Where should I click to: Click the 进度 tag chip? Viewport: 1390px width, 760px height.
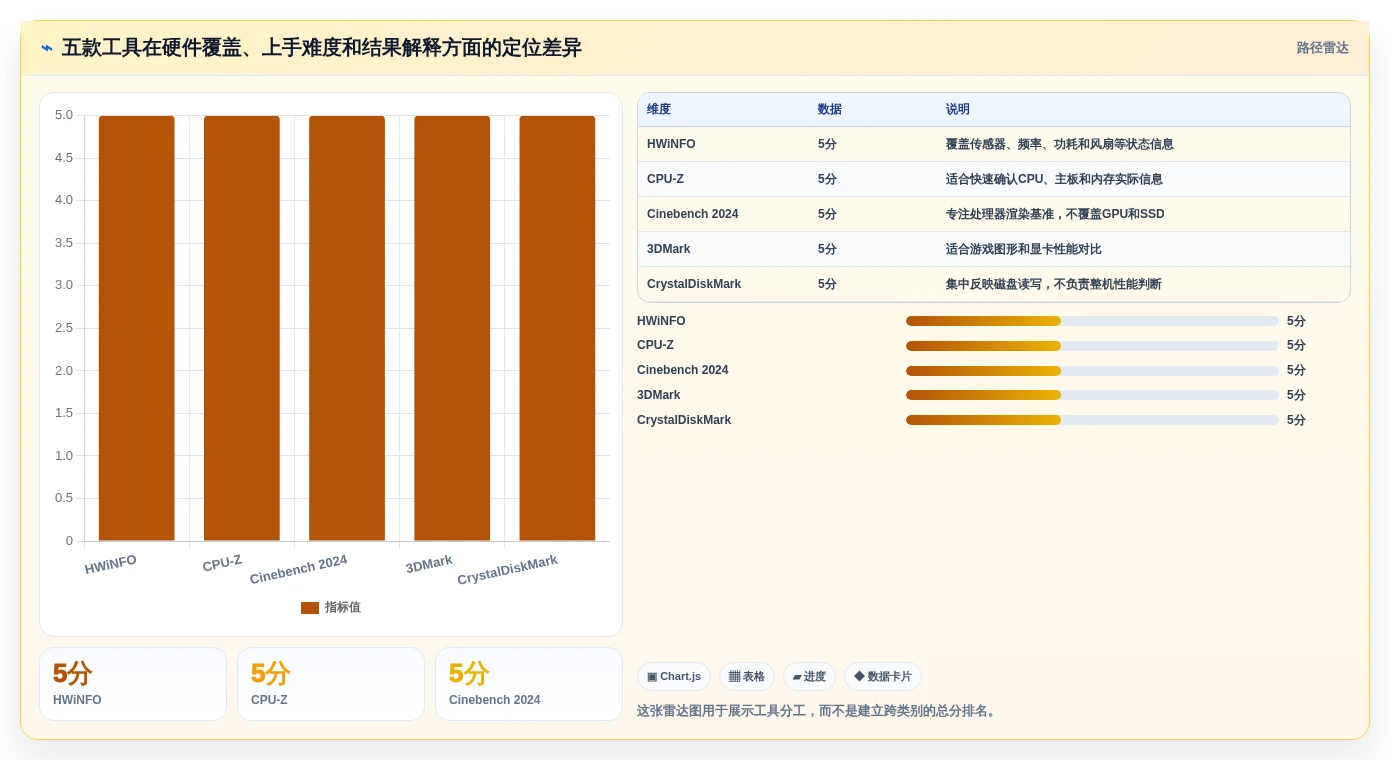[809, 677]
